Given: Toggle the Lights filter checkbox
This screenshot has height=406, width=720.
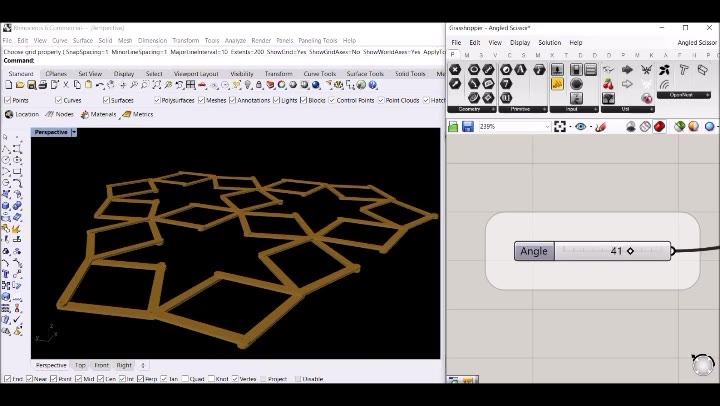Looking at the screenshot, I should point(276,100).
